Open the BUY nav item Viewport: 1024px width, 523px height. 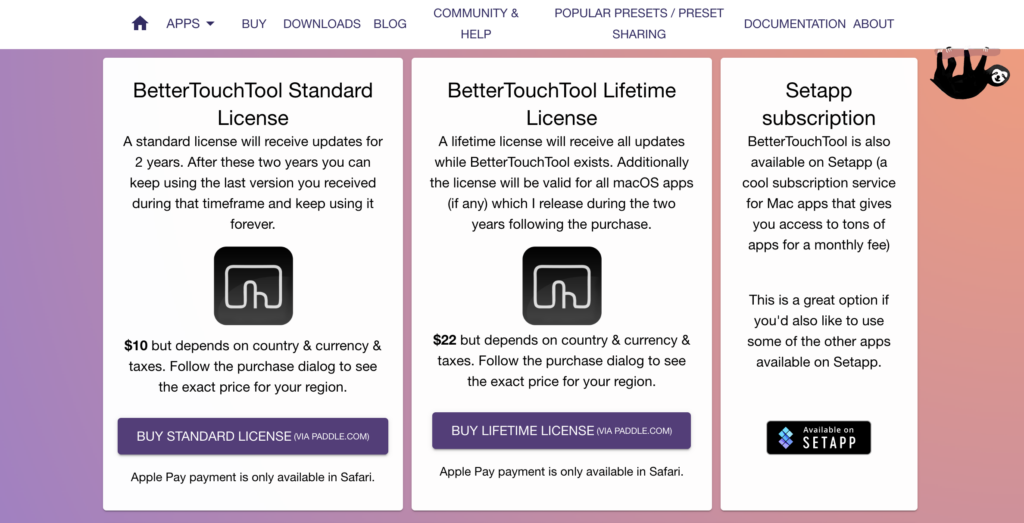pos(254,24)
